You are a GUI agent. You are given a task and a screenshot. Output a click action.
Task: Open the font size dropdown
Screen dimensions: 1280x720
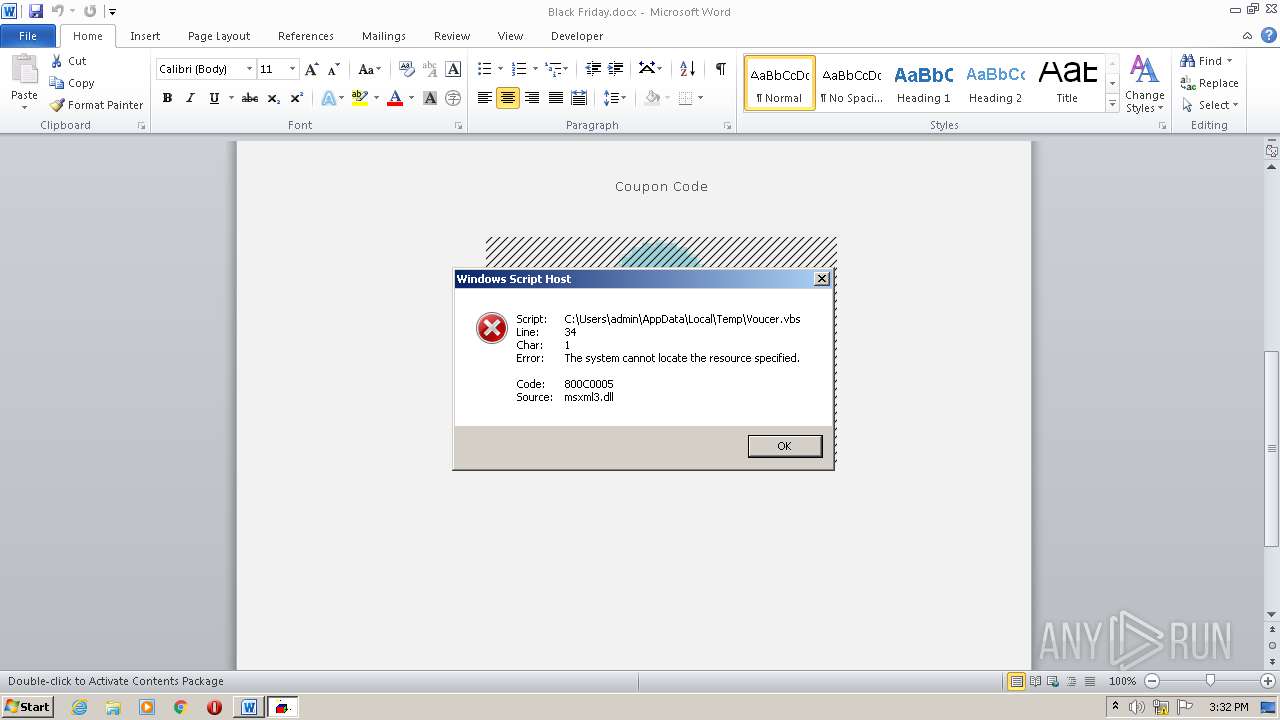pos(292,69)
